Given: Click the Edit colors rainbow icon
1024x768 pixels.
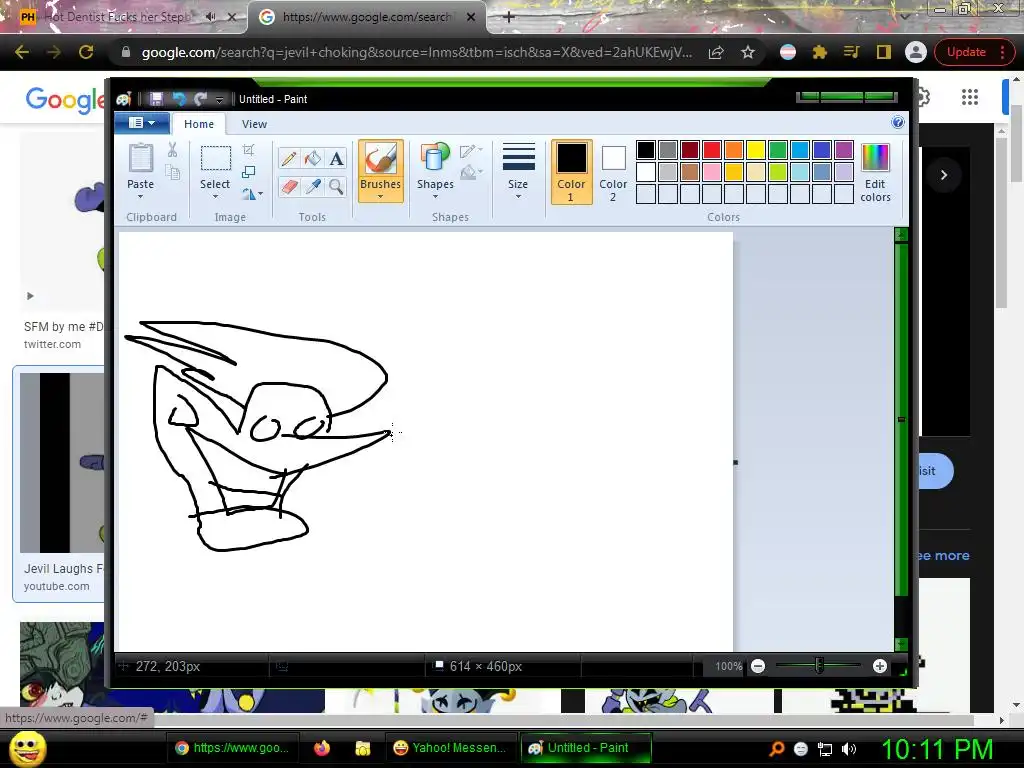Looking at the screenshot, I should pos(875,159).
